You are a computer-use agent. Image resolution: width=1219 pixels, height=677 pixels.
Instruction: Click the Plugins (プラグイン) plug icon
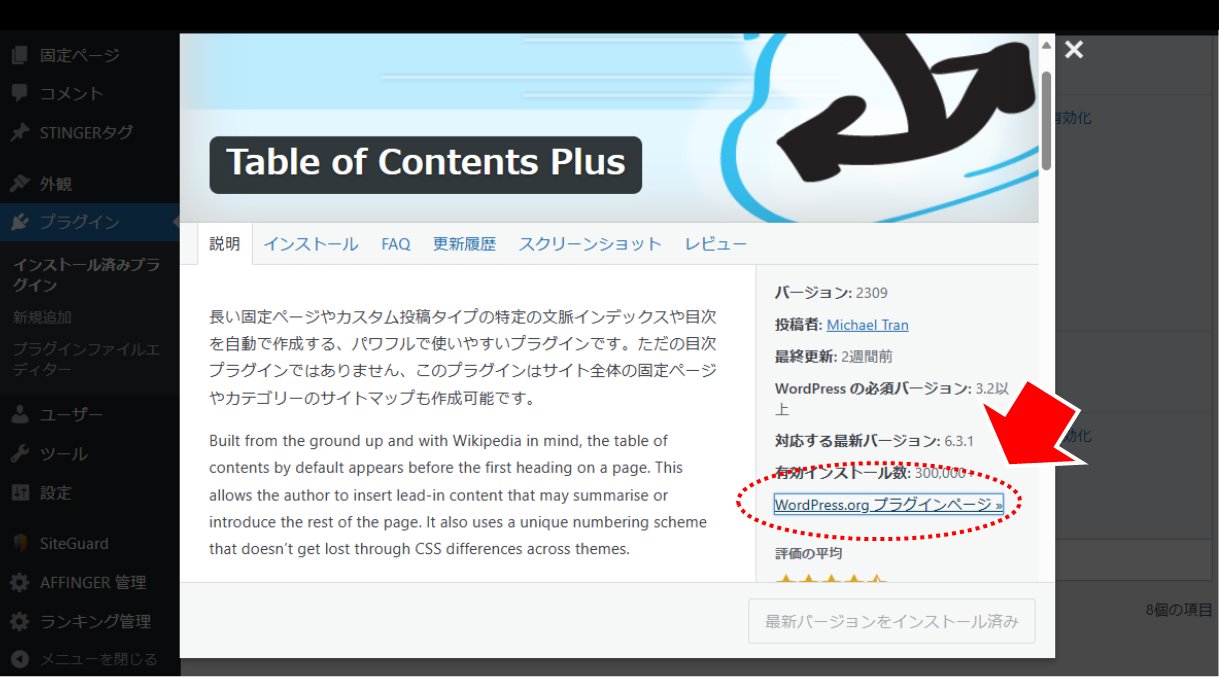click(x=20, y=222)
